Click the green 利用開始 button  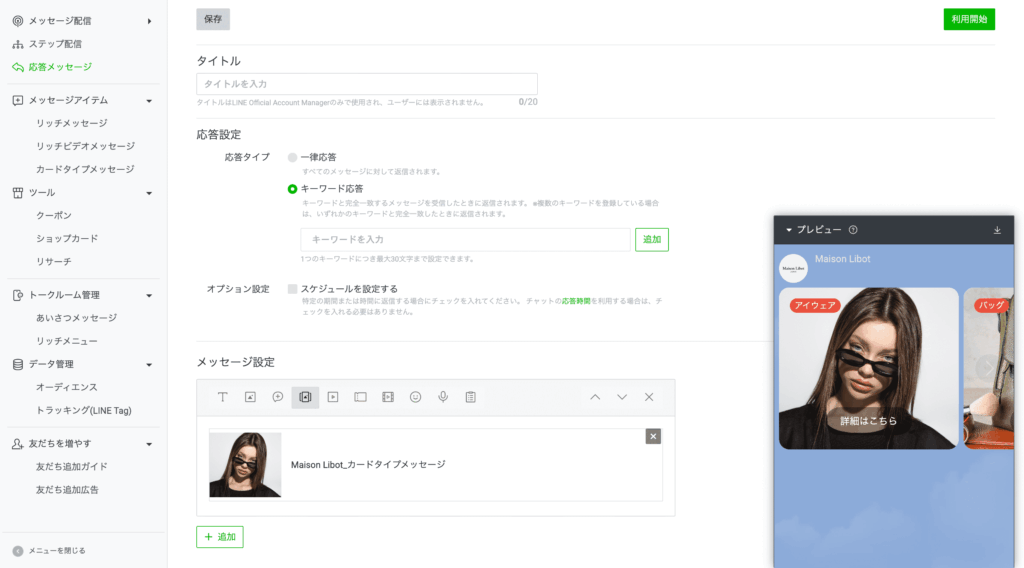coord(968,19)
